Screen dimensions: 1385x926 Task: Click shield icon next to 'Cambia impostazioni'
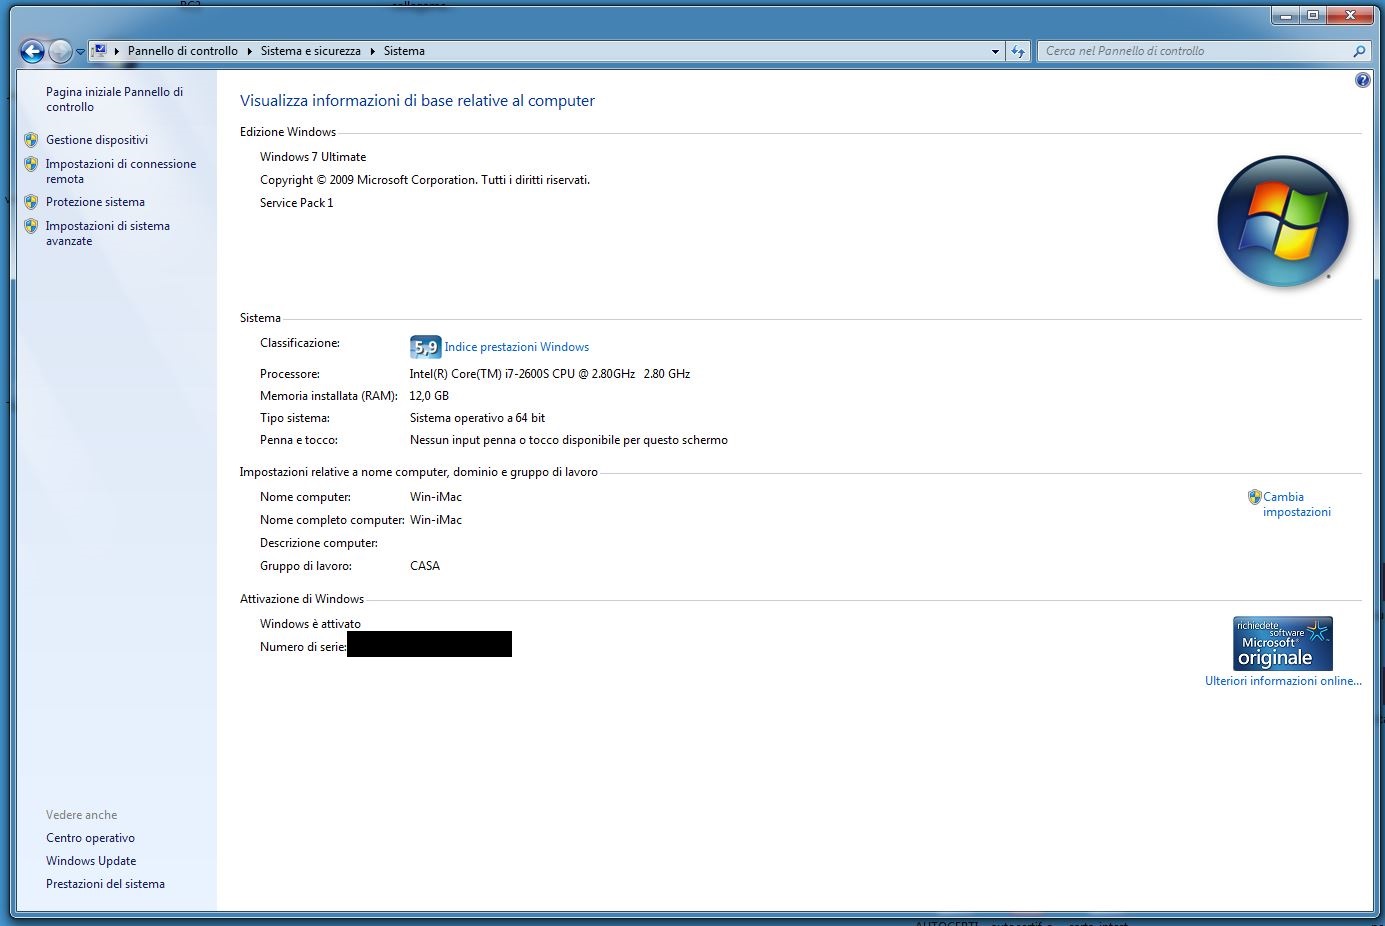pyautogui.click(x=1254, y=497)
